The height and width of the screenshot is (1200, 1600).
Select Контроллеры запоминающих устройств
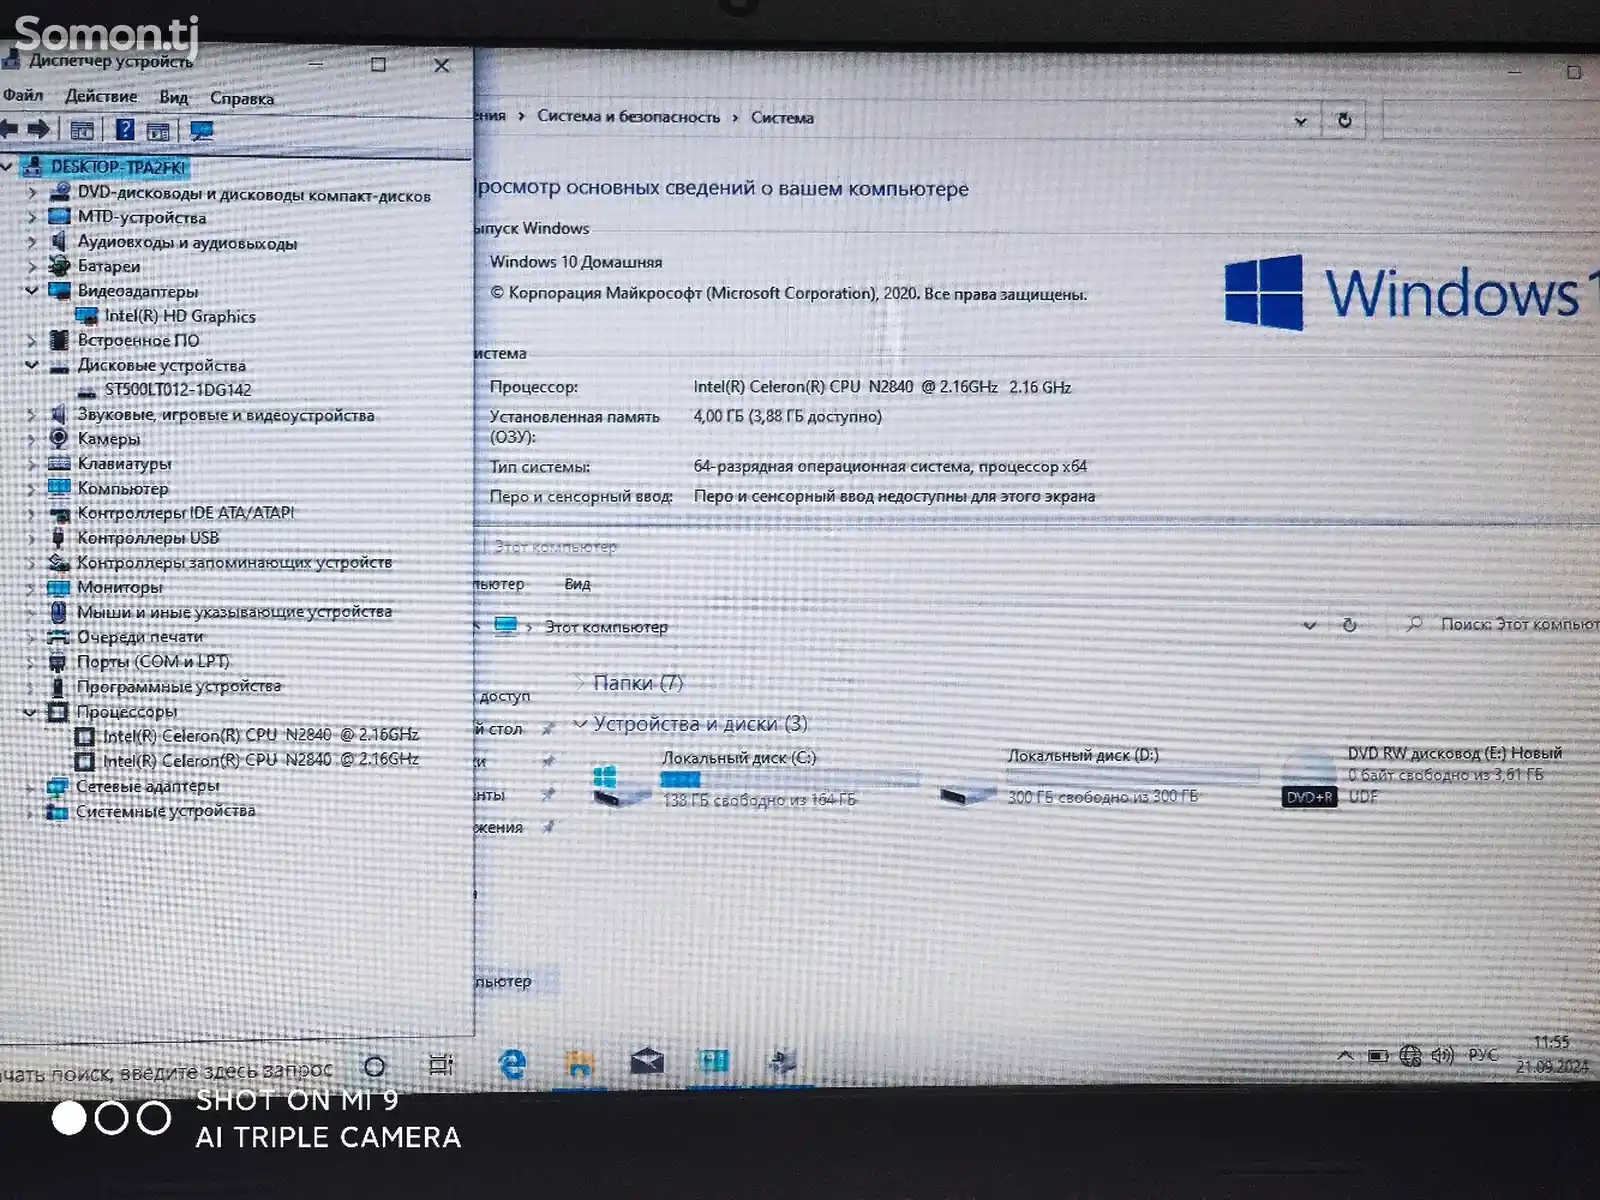pyautogui.click(x=234, y=562)
